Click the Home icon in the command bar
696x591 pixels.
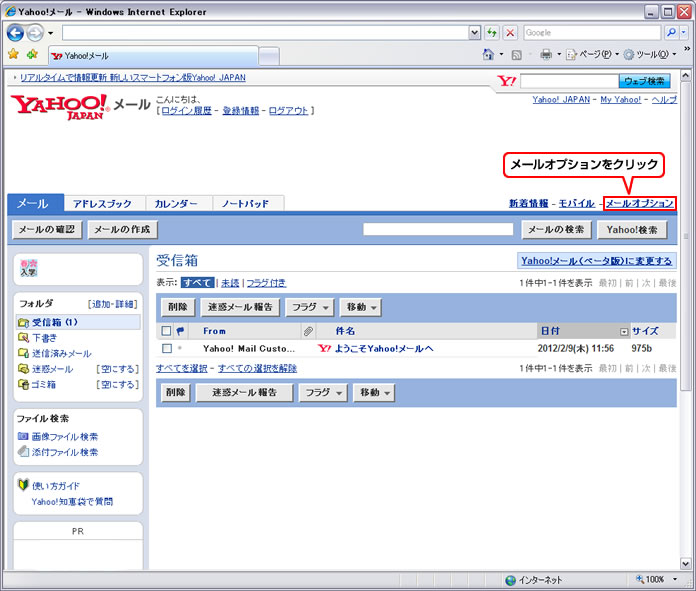tap(488, 54)
